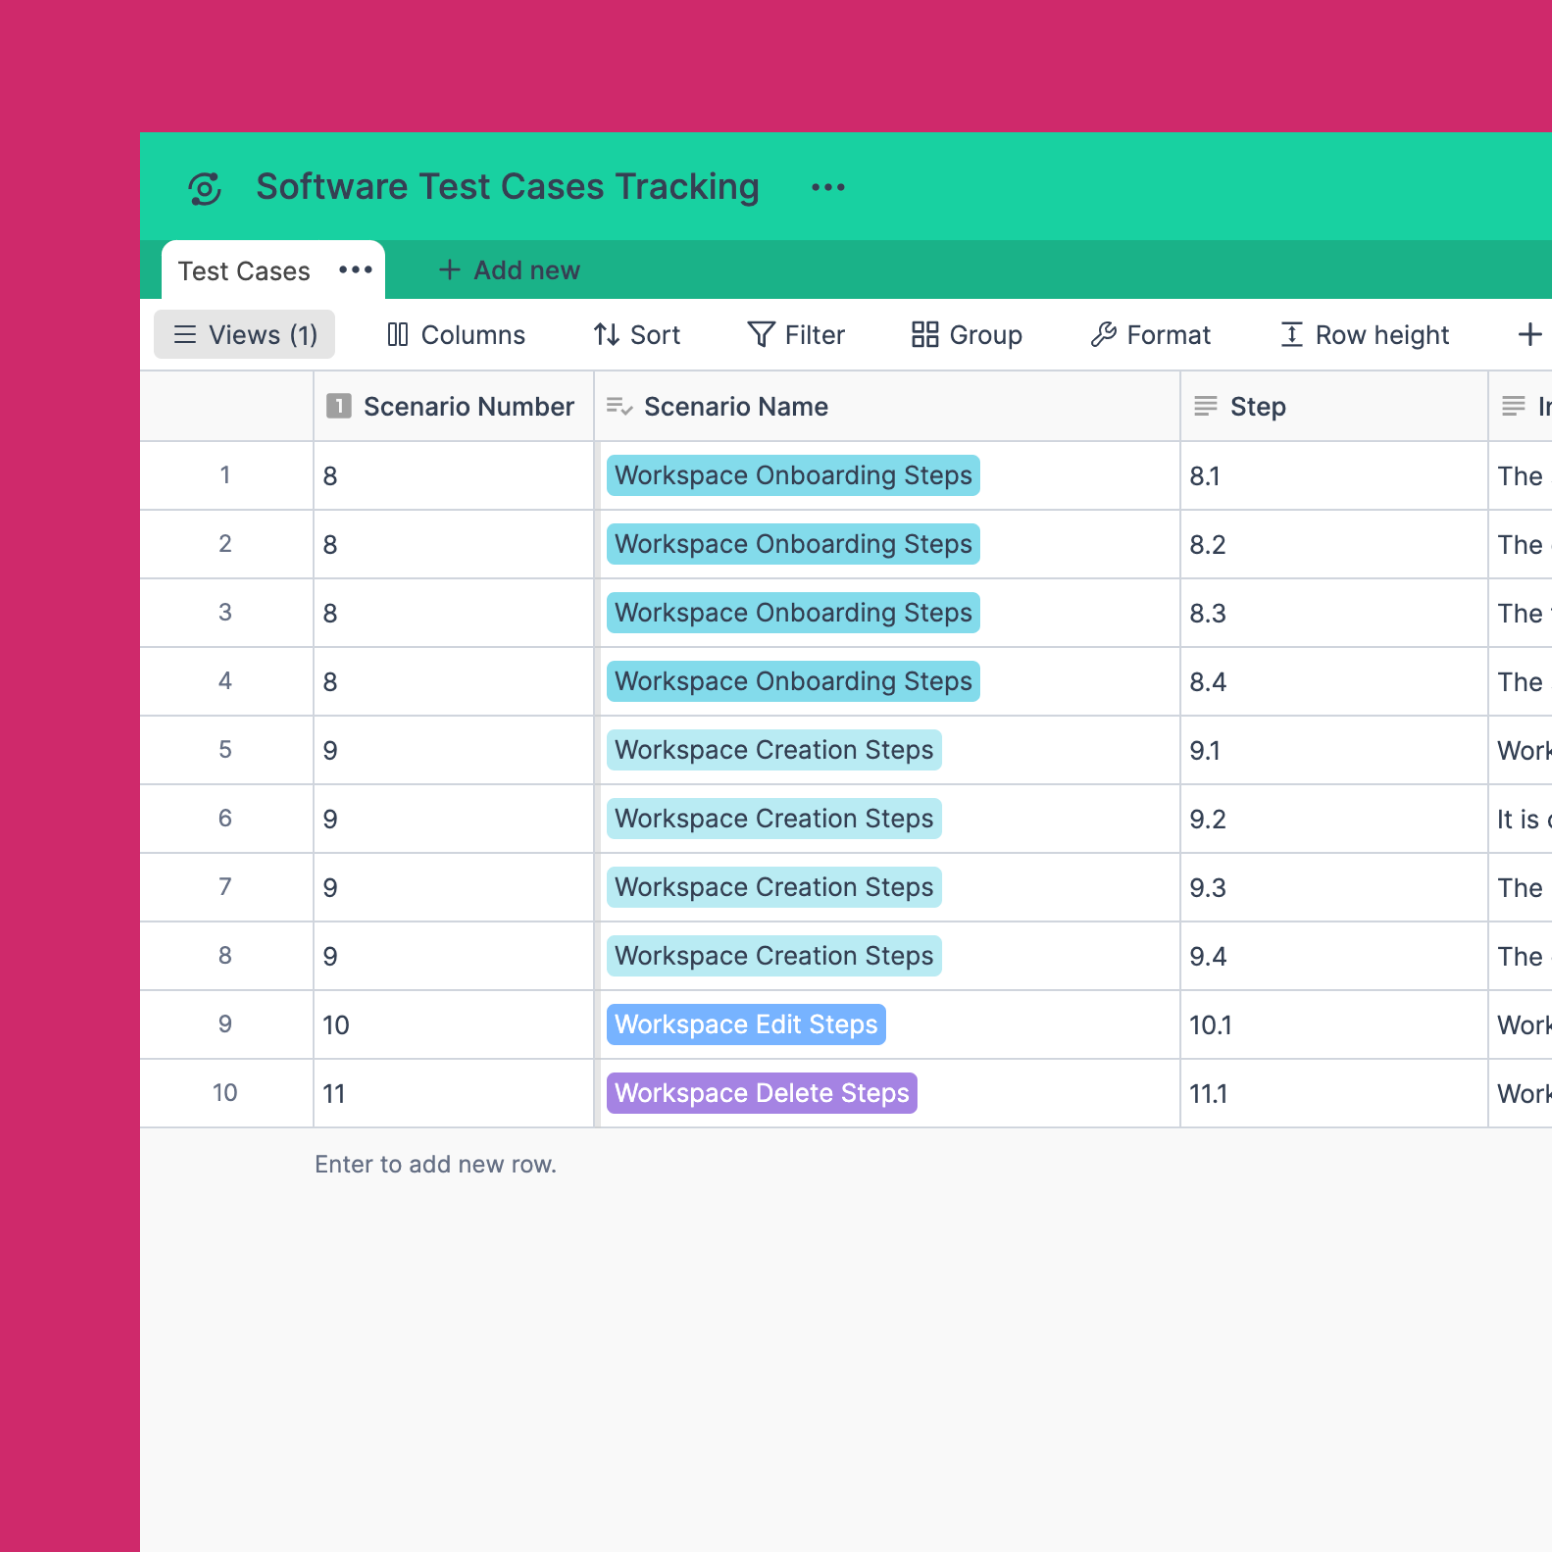Open the Format wrench icon
The image size is (1552, 1552).
pos(1103,335)
